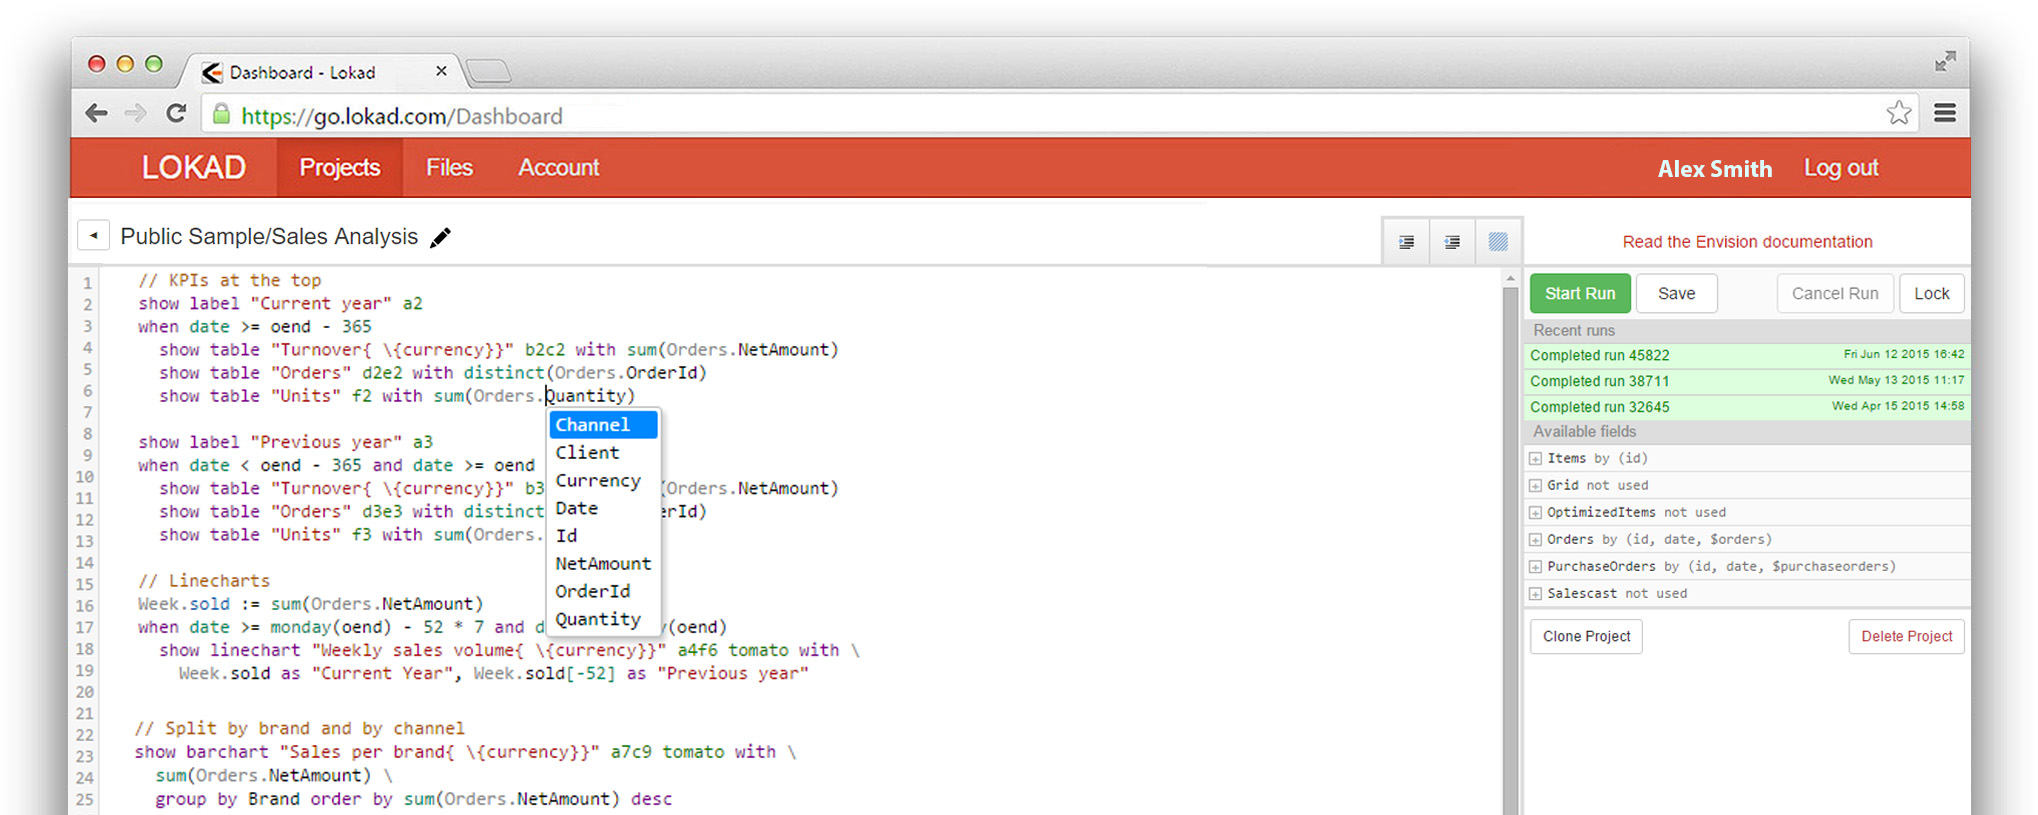
Task: Close the Dashboard - Lokad tab
Action: tap(441, 71)
